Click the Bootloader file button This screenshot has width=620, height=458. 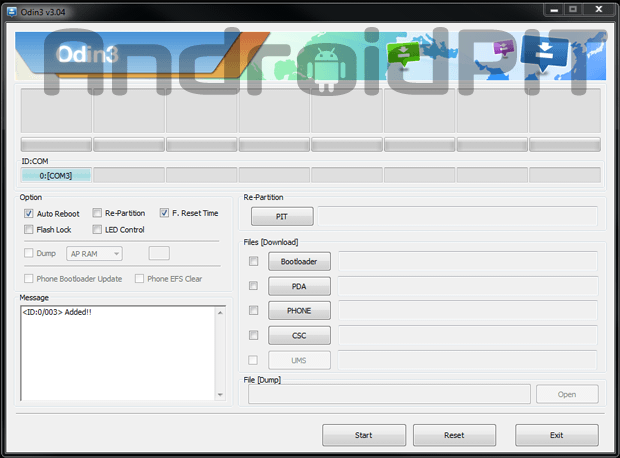299,261
